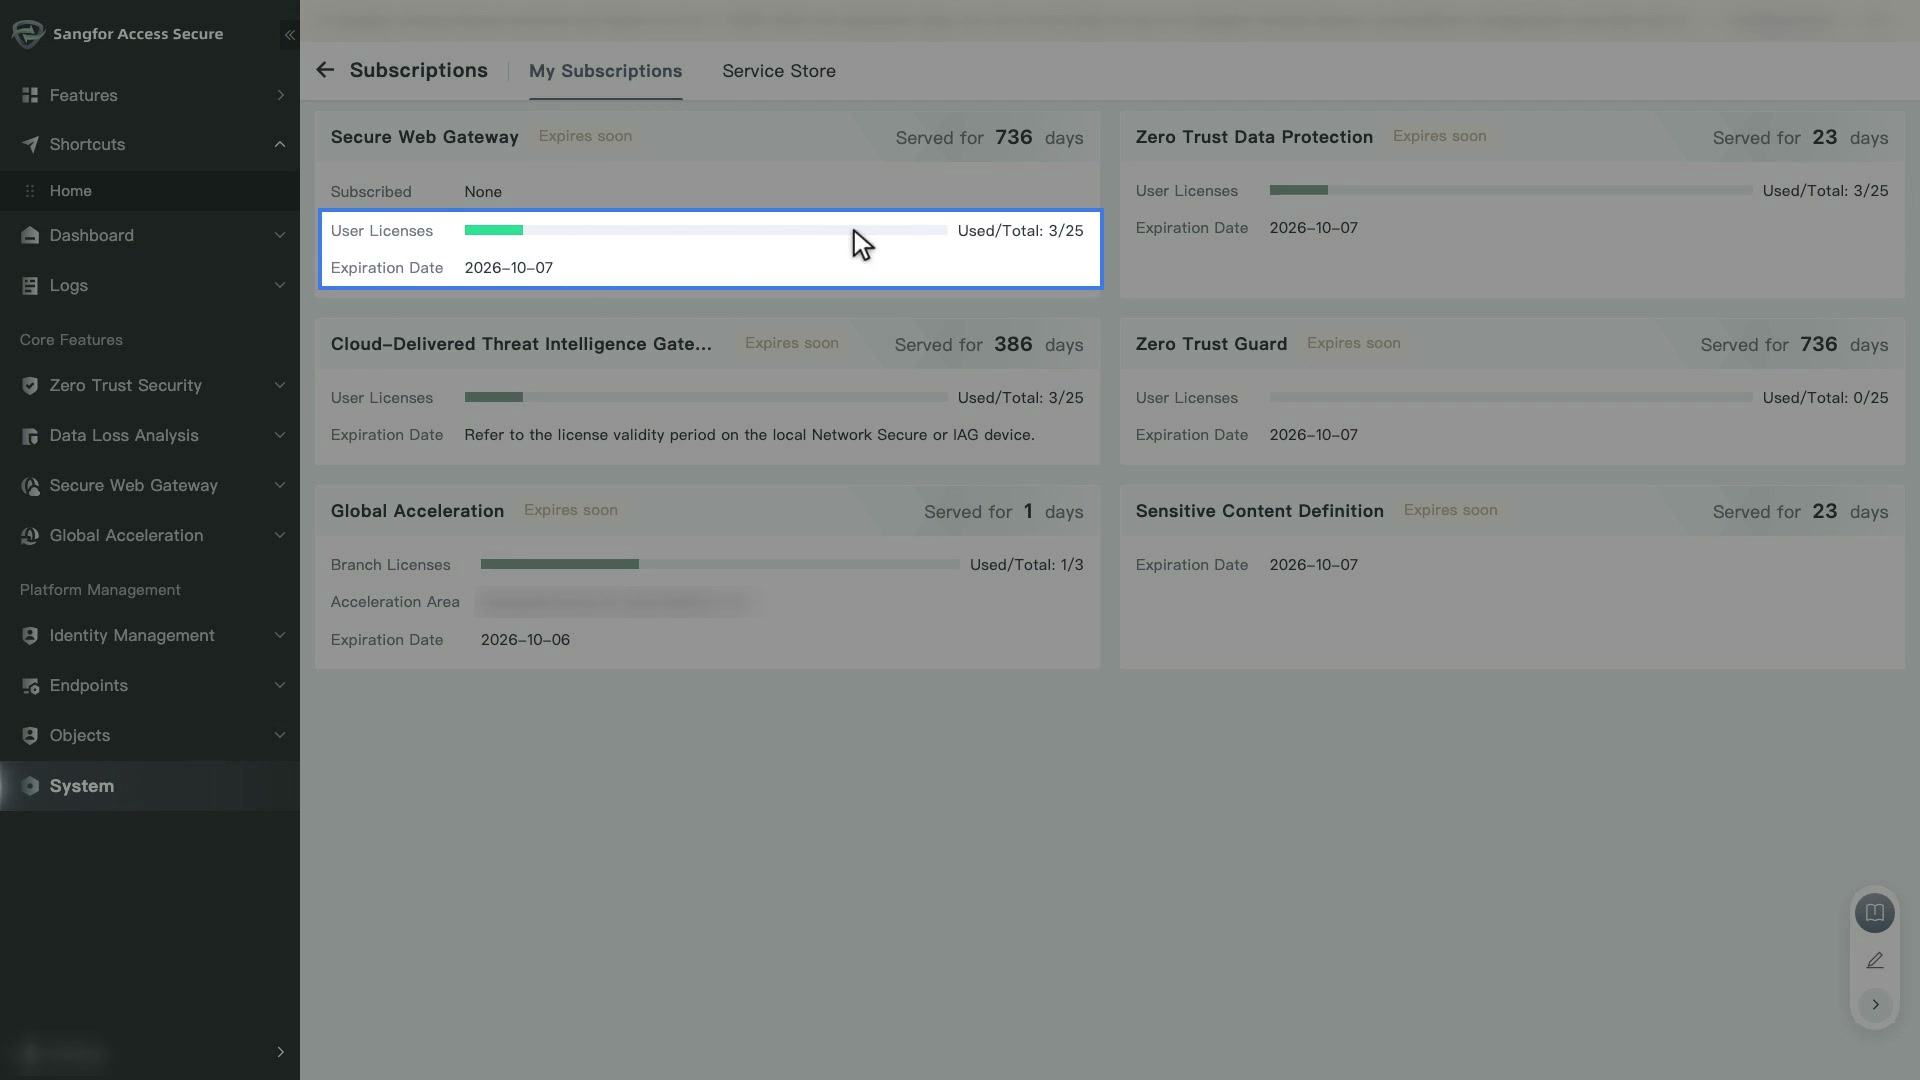Click the Sensitive Content Definition title
The height and width of the screenshot is (1080, 1920).
point(1259,511)
